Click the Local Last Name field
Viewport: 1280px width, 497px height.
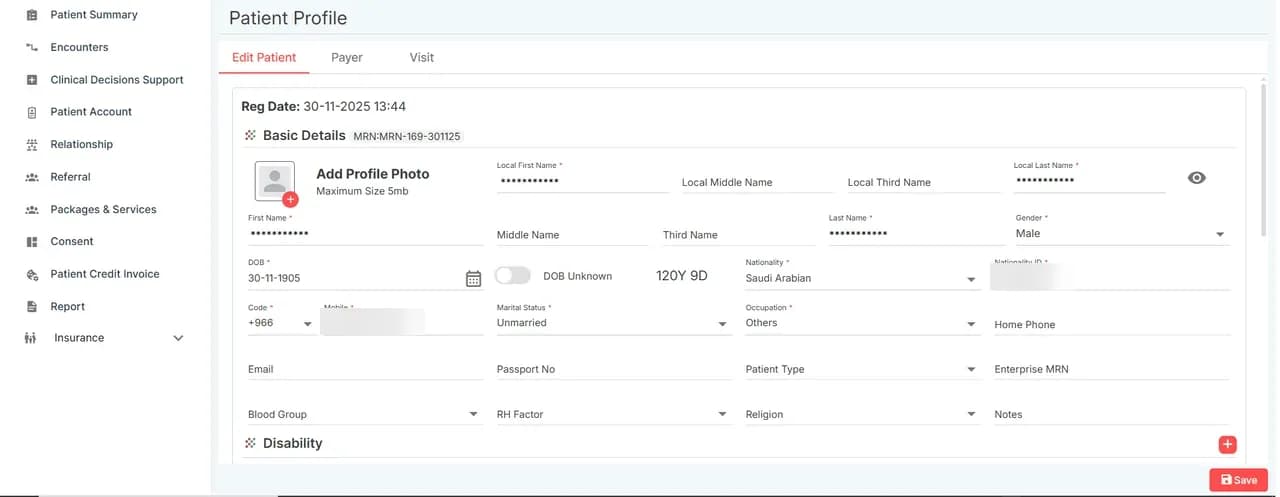pos(1090,181)
